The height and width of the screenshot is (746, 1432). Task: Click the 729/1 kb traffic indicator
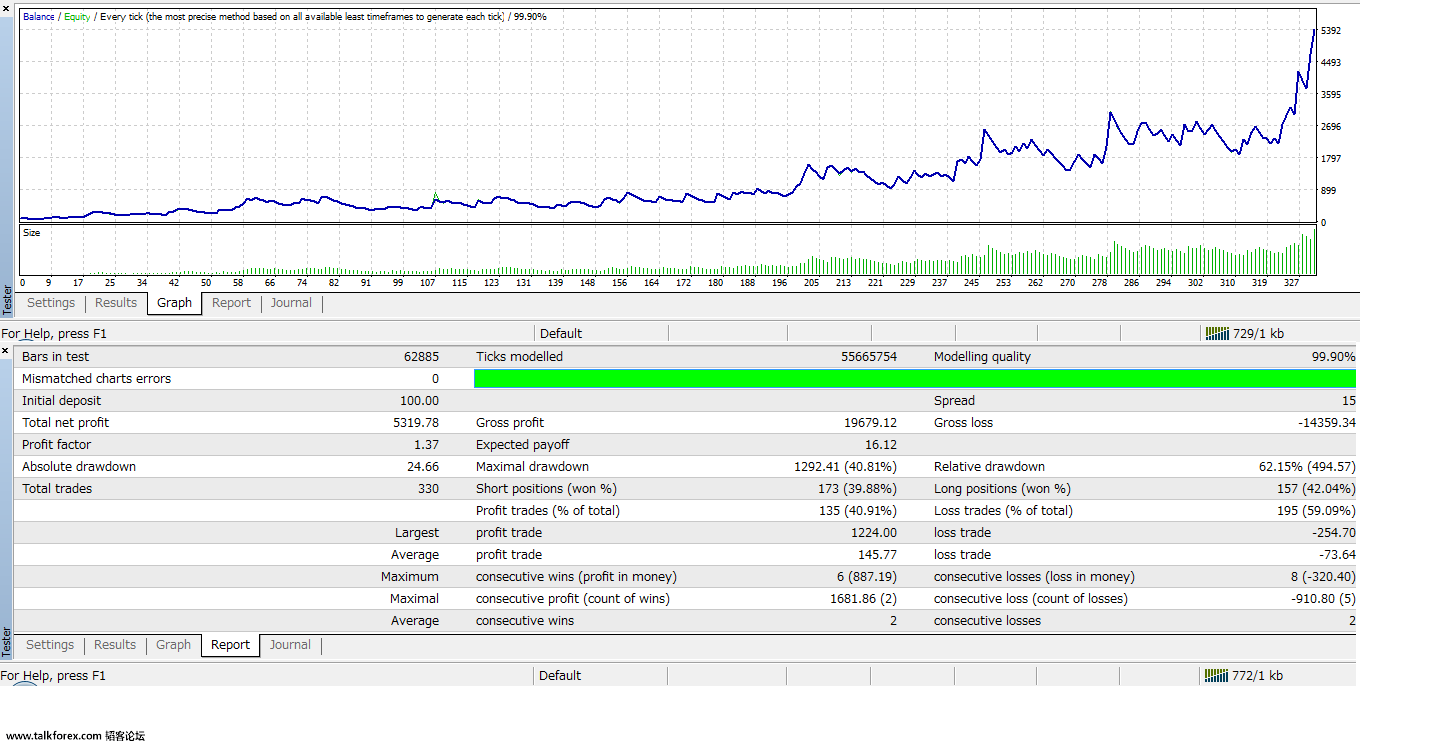[x=1258, y=334]
